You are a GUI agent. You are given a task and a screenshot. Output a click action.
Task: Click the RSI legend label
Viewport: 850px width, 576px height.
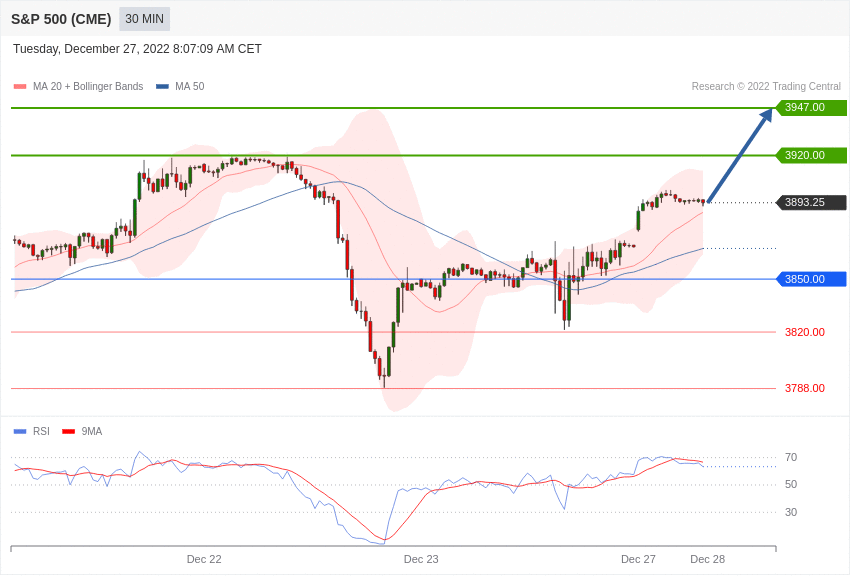tap(41, 432)
